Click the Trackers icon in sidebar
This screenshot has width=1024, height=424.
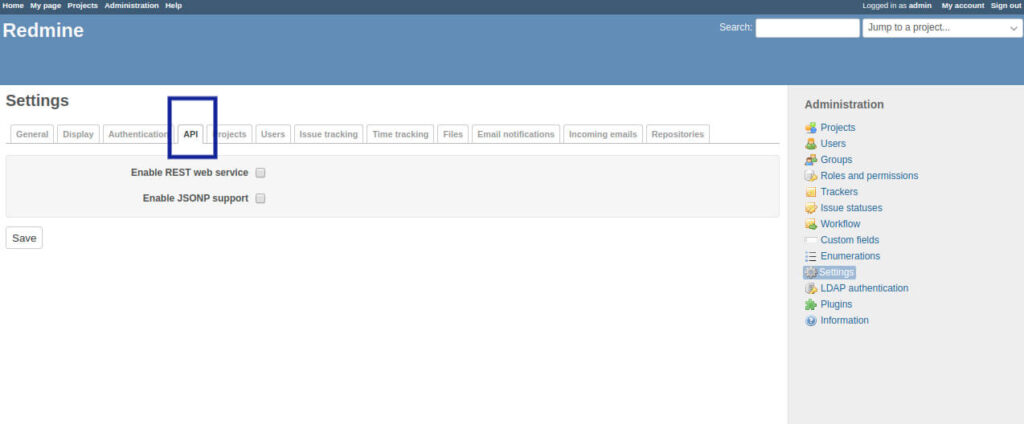(x=811, y=192)
